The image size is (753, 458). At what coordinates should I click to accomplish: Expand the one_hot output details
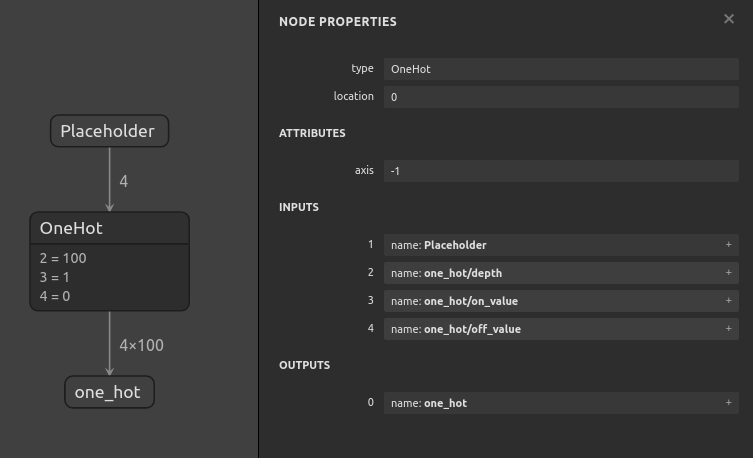point(728,403)
